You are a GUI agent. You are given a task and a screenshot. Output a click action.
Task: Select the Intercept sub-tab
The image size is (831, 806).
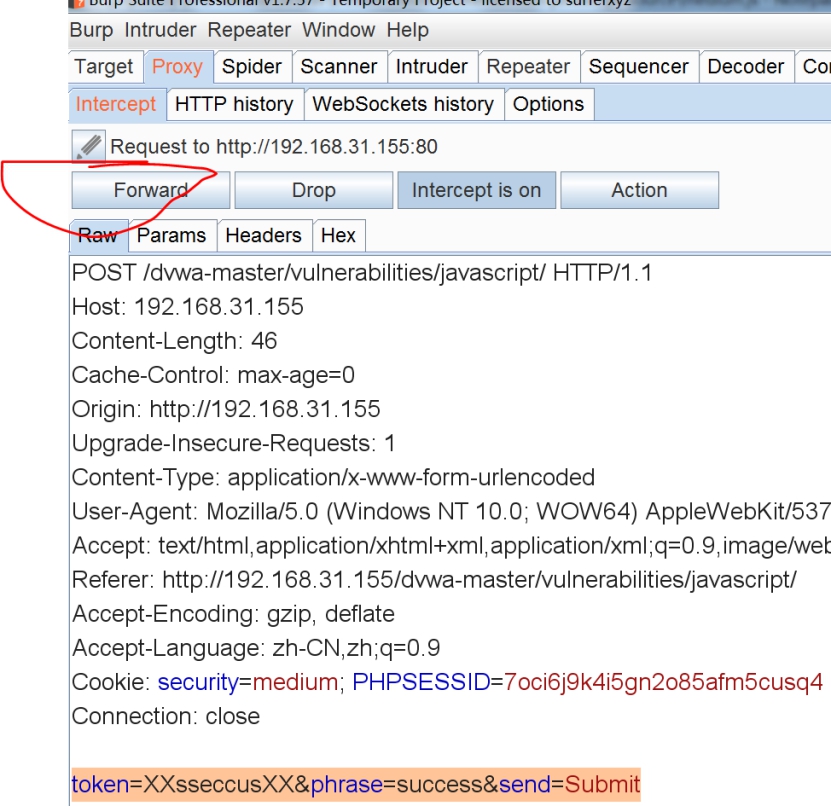116,104
